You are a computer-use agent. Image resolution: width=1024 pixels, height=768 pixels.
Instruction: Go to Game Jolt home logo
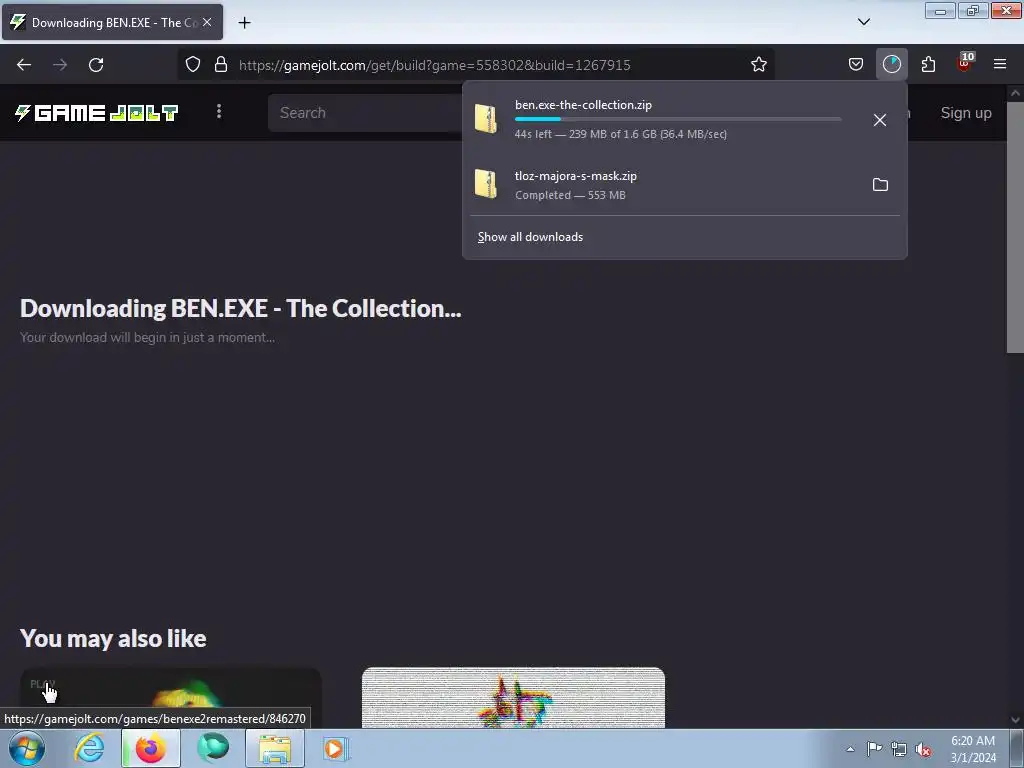(x=97, y=113)
